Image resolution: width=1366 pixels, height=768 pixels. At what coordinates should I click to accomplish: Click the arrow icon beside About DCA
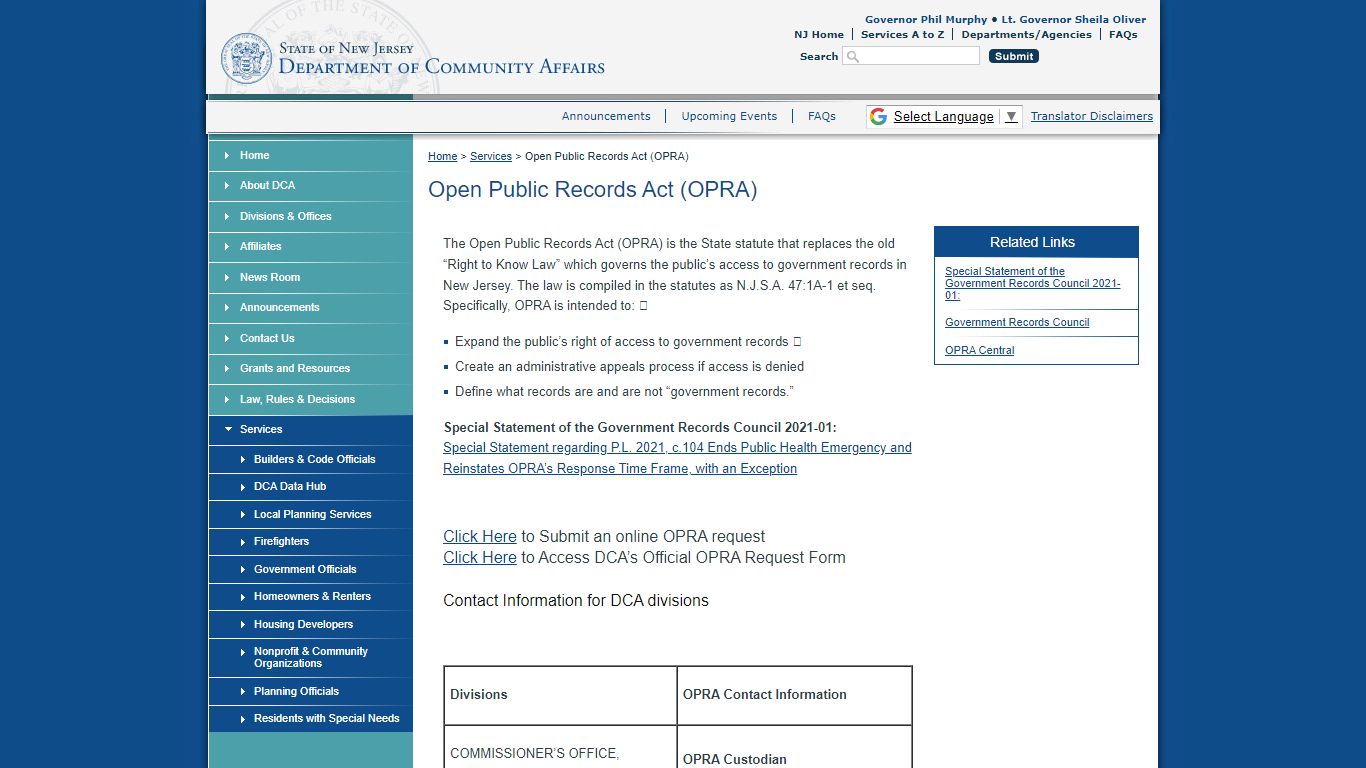coord(227,185)
